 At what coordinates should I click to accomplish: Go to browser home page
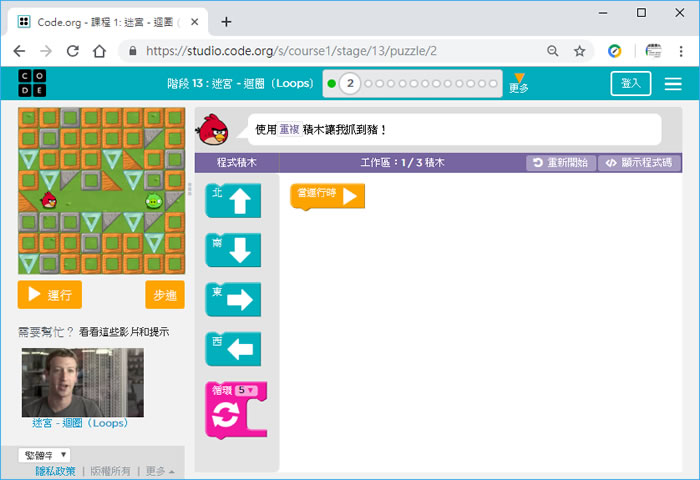pyautogui.click(x=100, y=51)
